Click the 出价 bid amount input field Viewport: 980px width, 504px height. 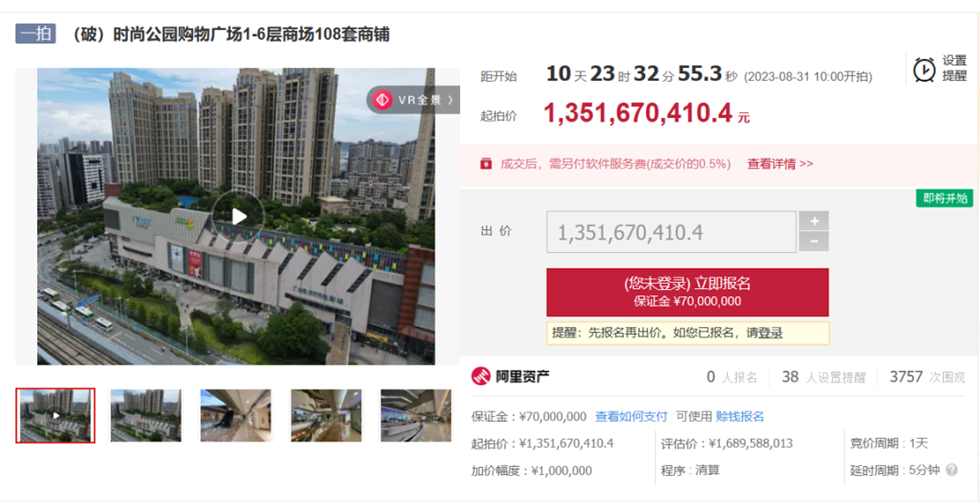671,232
